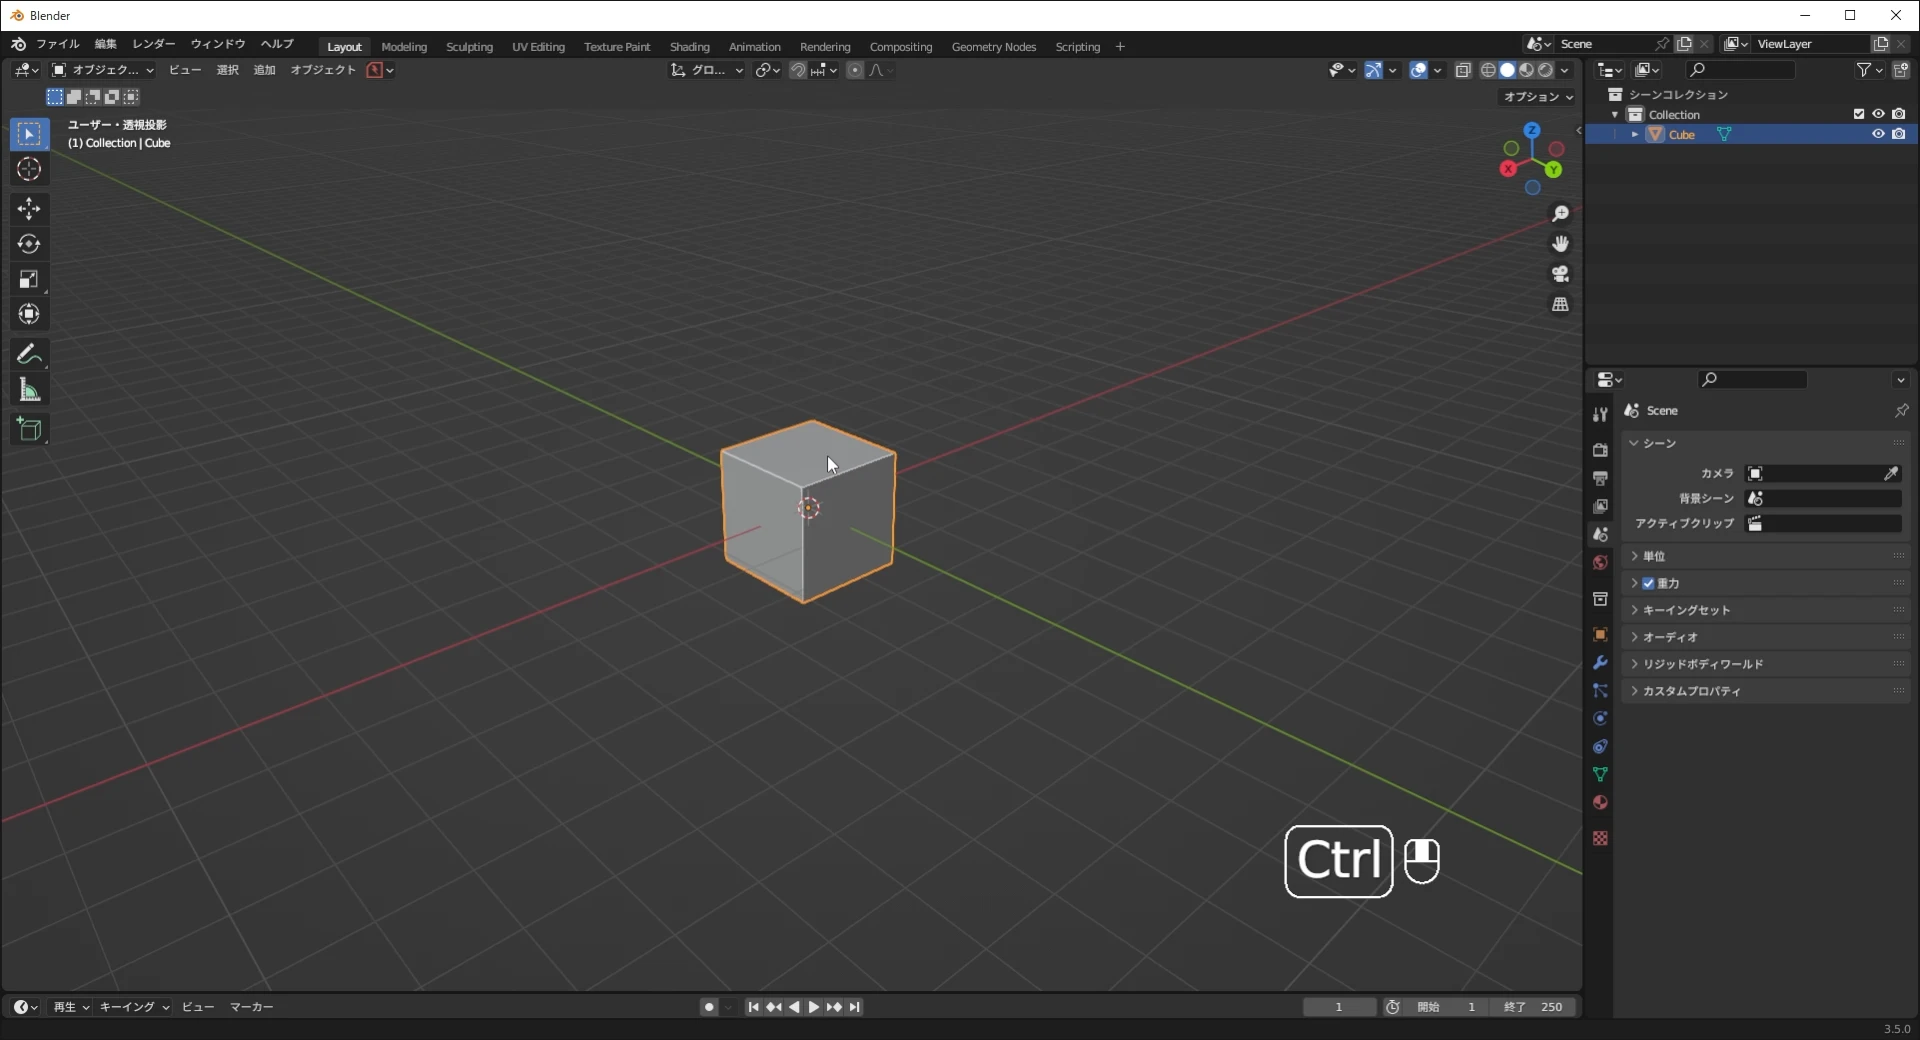1920x1040 pixels.
Task: Click the pan view hand icon
Action: (1560, 244)
